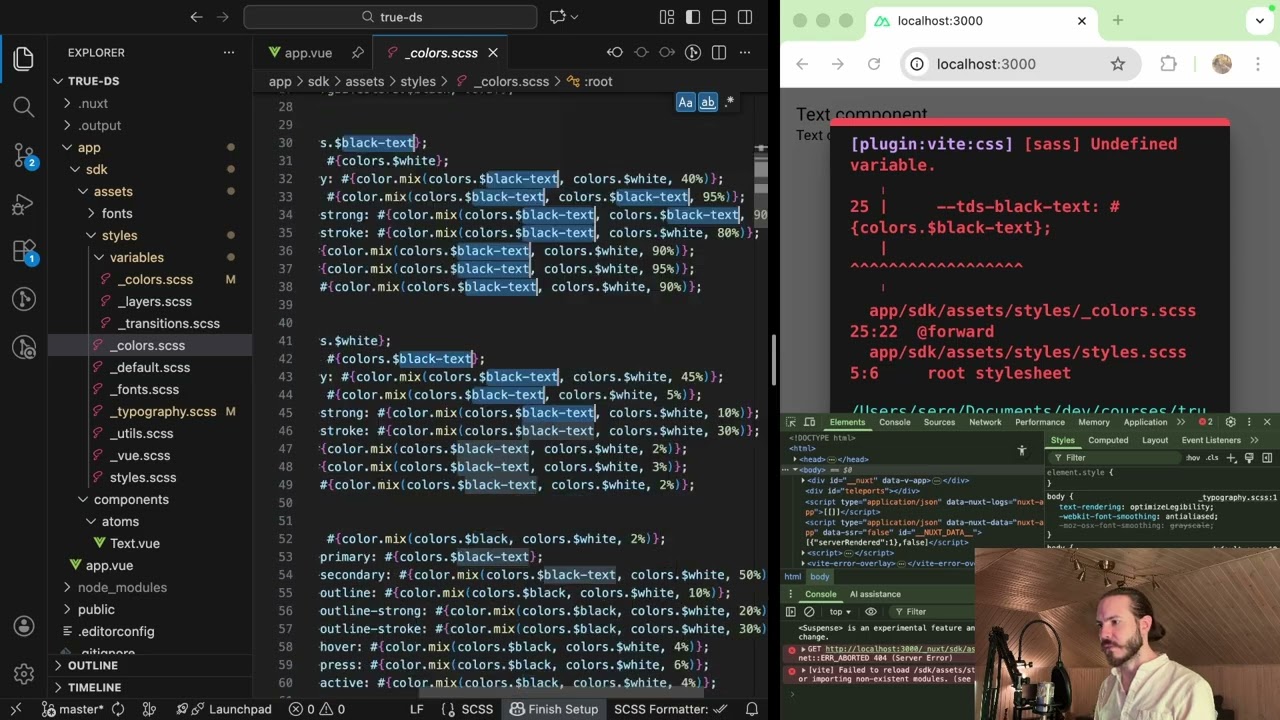The width and height of the screenshot is (1280, 720).
Task: Open Customize Layout icon in title bar
Action: point(667,17)
